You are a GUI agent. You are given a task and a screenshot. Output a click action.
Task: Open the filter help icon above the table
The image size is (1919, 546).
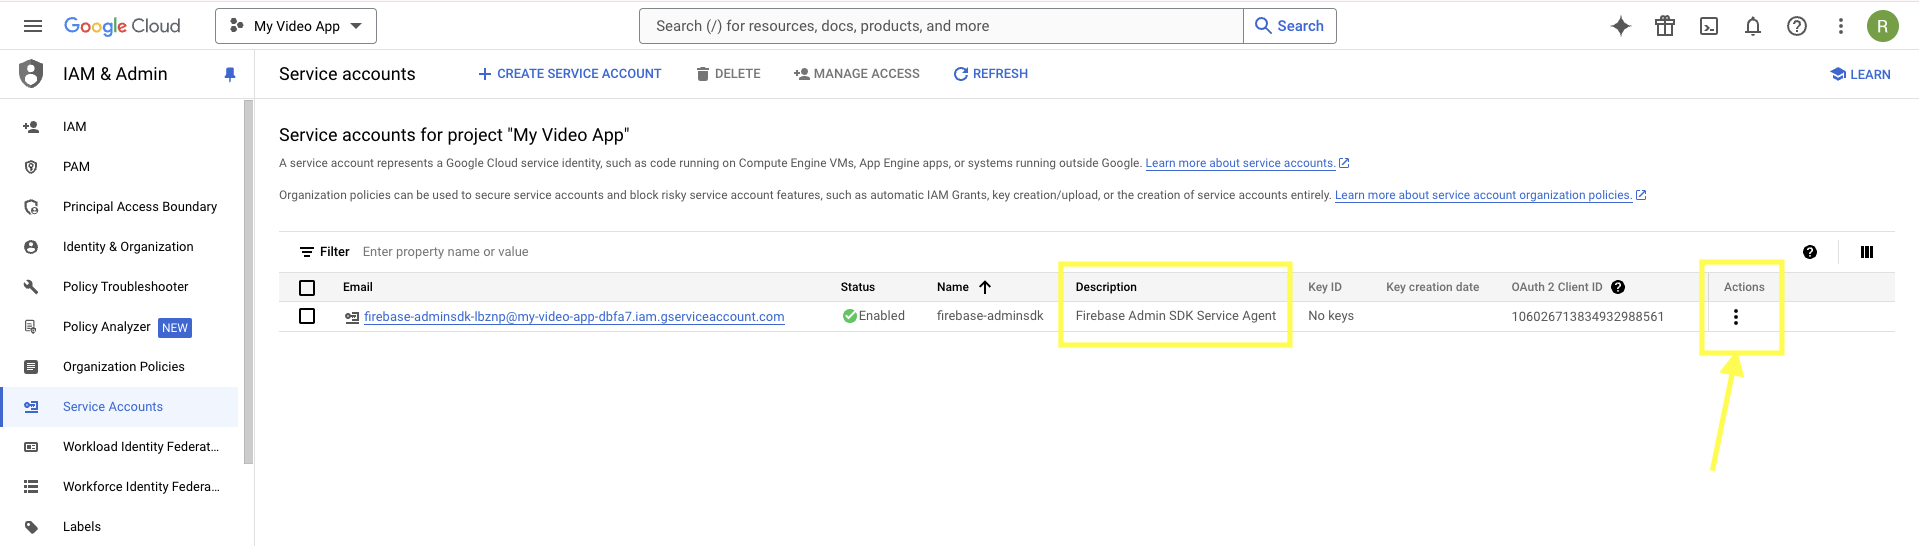tap(1810, 252)
